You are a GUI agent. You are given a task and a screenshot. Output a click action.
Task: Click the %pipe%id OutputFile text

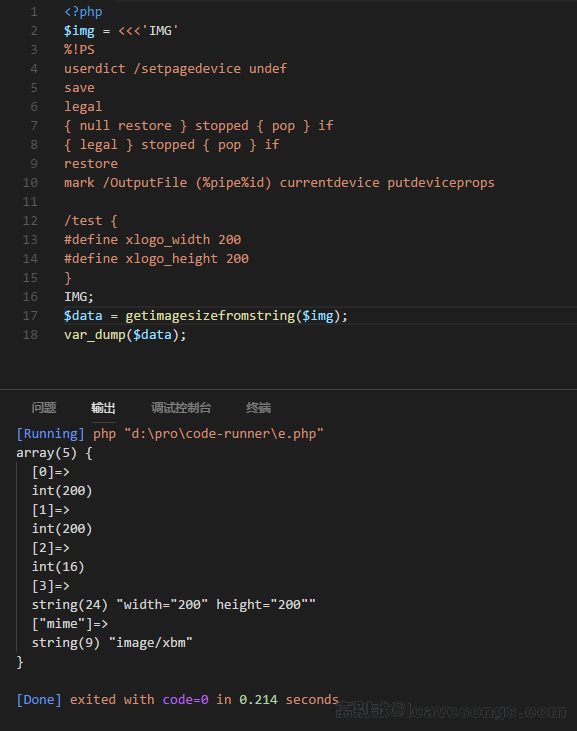234,183
